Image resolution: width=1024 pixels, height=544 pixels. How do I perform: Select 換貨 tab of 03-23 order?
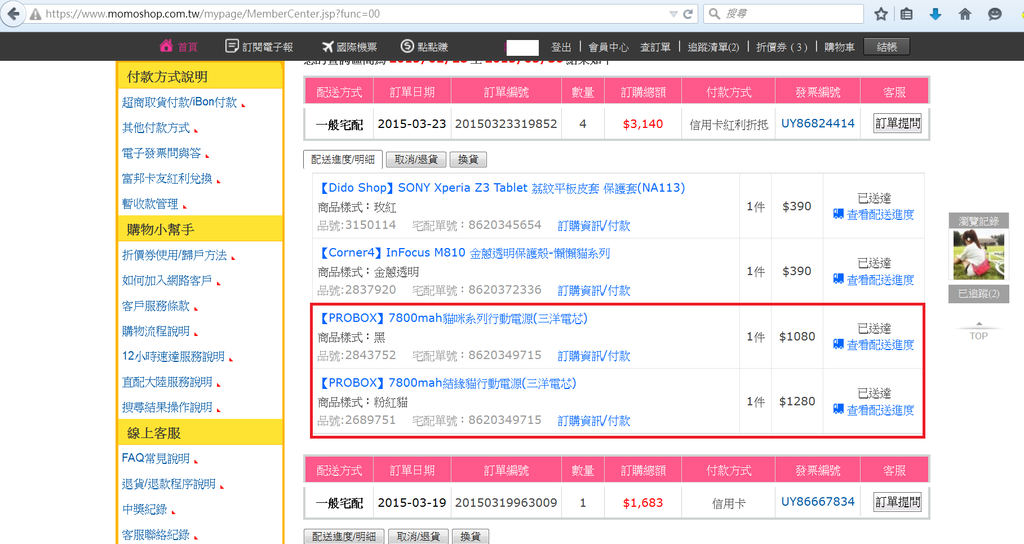pyautogui.click(x=468, y=159)
